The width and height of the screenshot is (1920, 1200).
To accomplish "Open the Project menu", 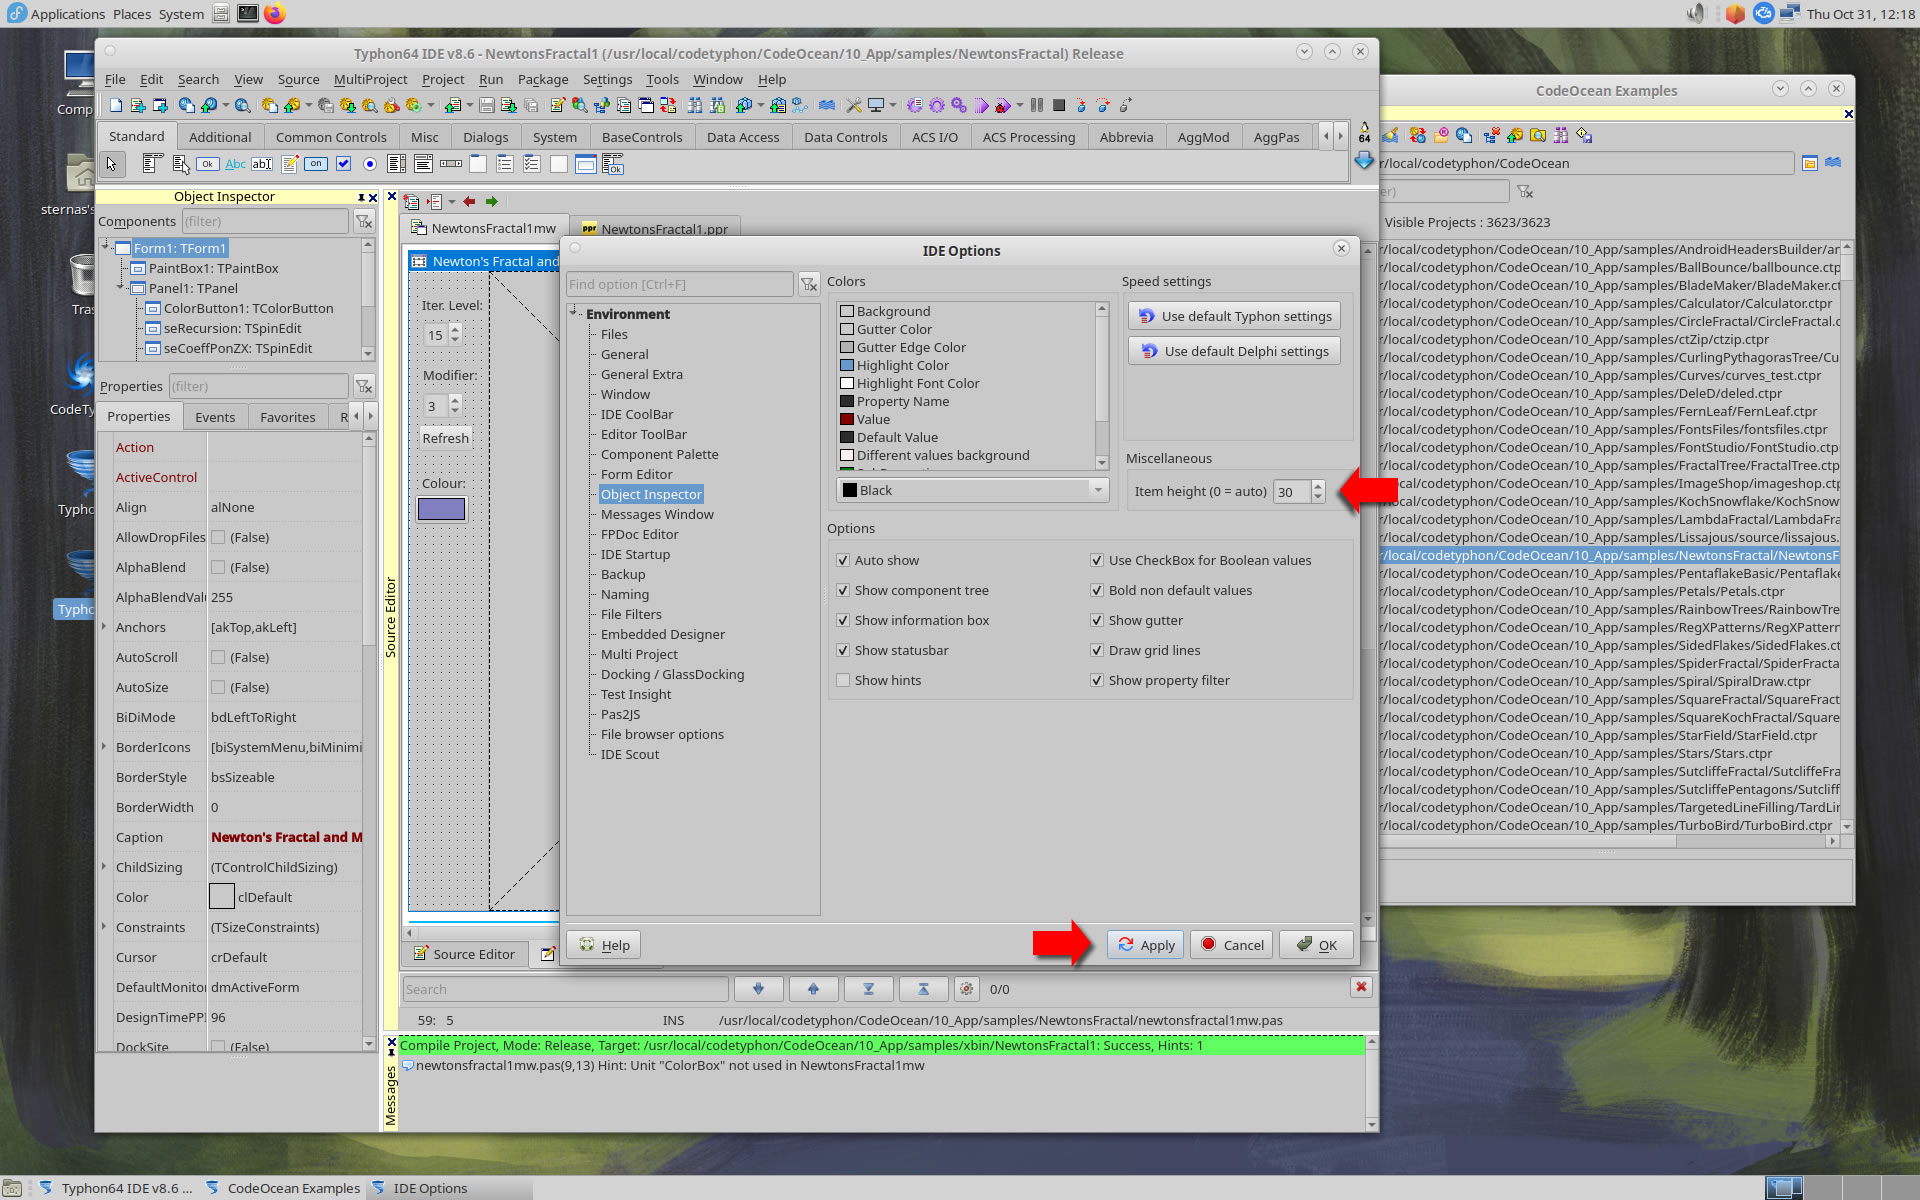I will coord(442,79).
